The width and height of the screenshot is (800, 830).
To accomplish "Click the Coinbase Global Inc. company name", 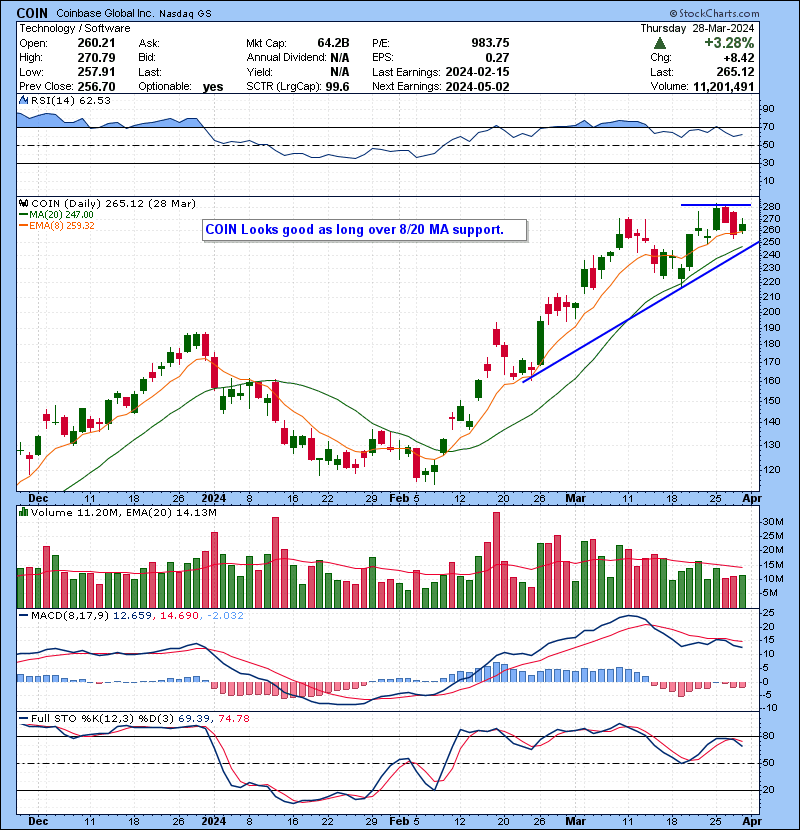I will (x=105, y=13).
